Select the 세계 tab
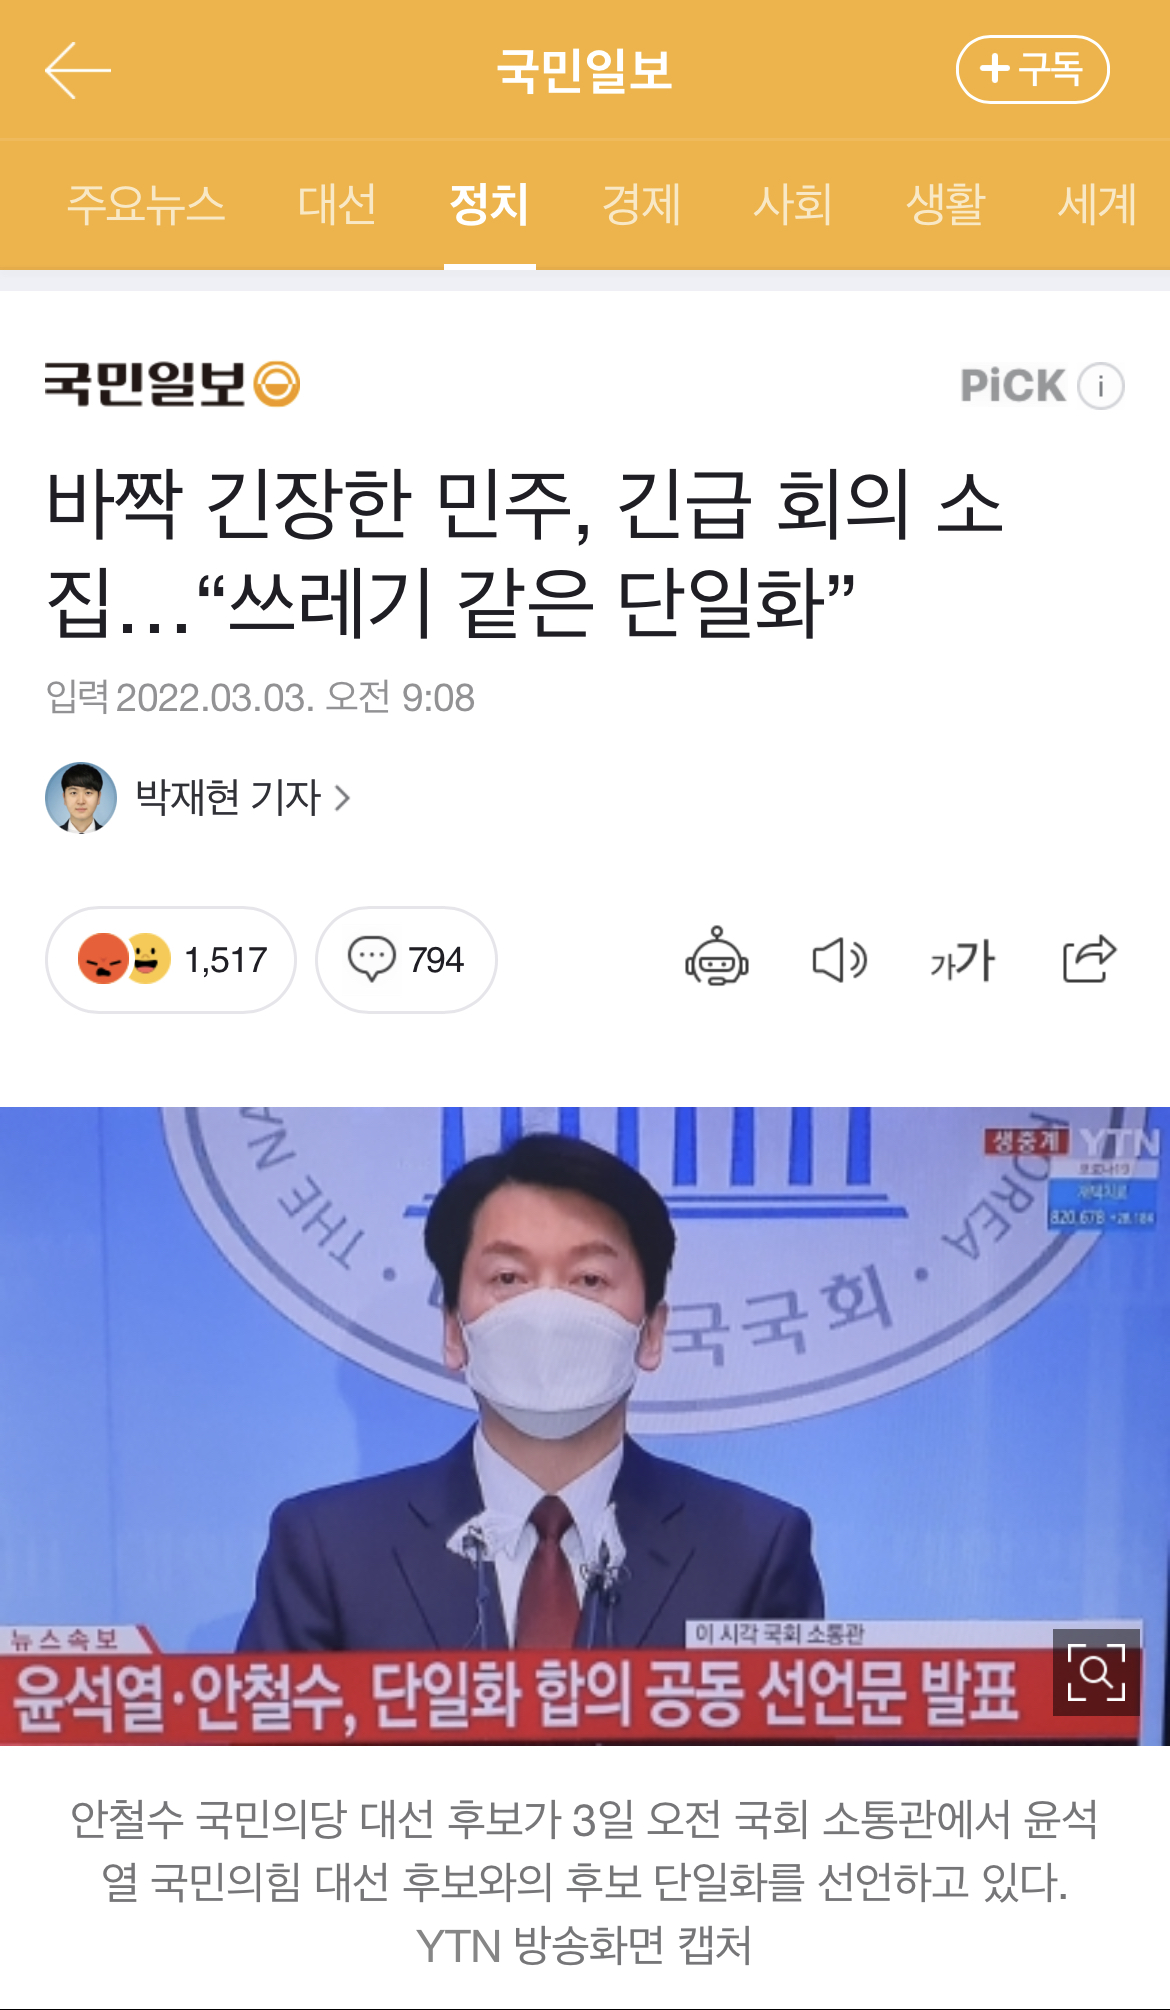 (x=1097, y=204)
